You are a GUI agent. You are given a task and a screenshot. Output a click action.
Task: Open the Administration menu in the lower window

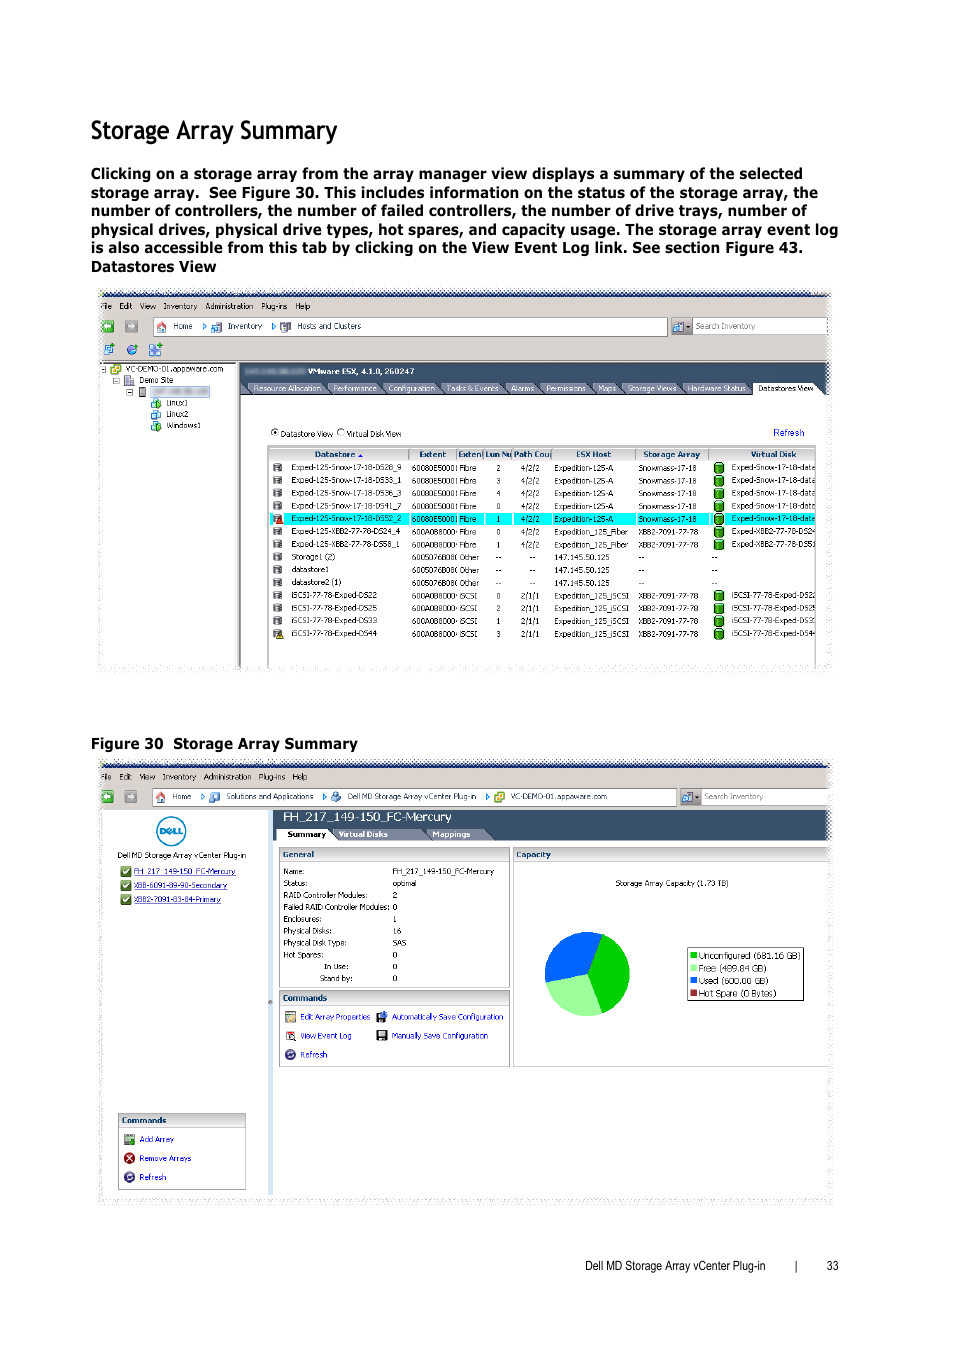pos(228,777)
